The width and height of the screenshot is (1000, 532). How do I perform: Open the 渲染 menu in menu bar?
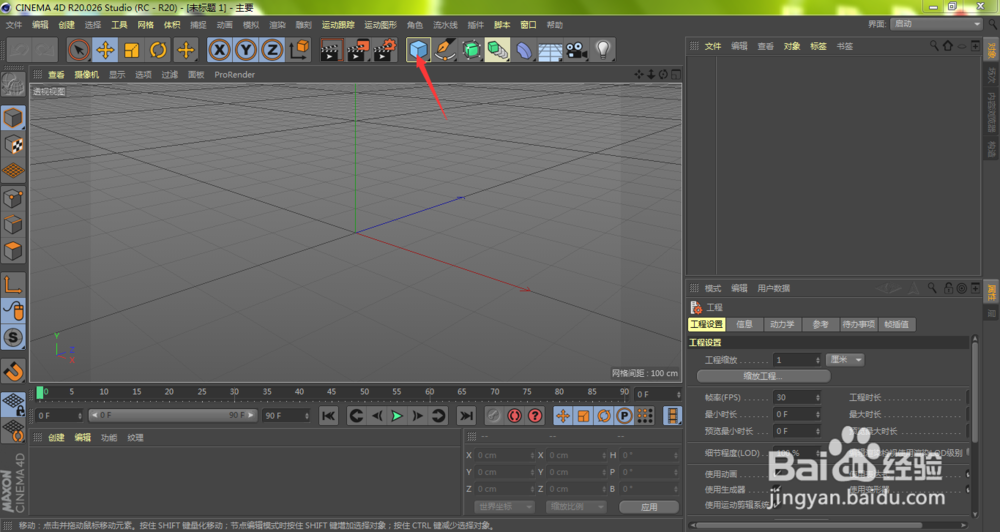pyautogui.click(x=277, y=25)
